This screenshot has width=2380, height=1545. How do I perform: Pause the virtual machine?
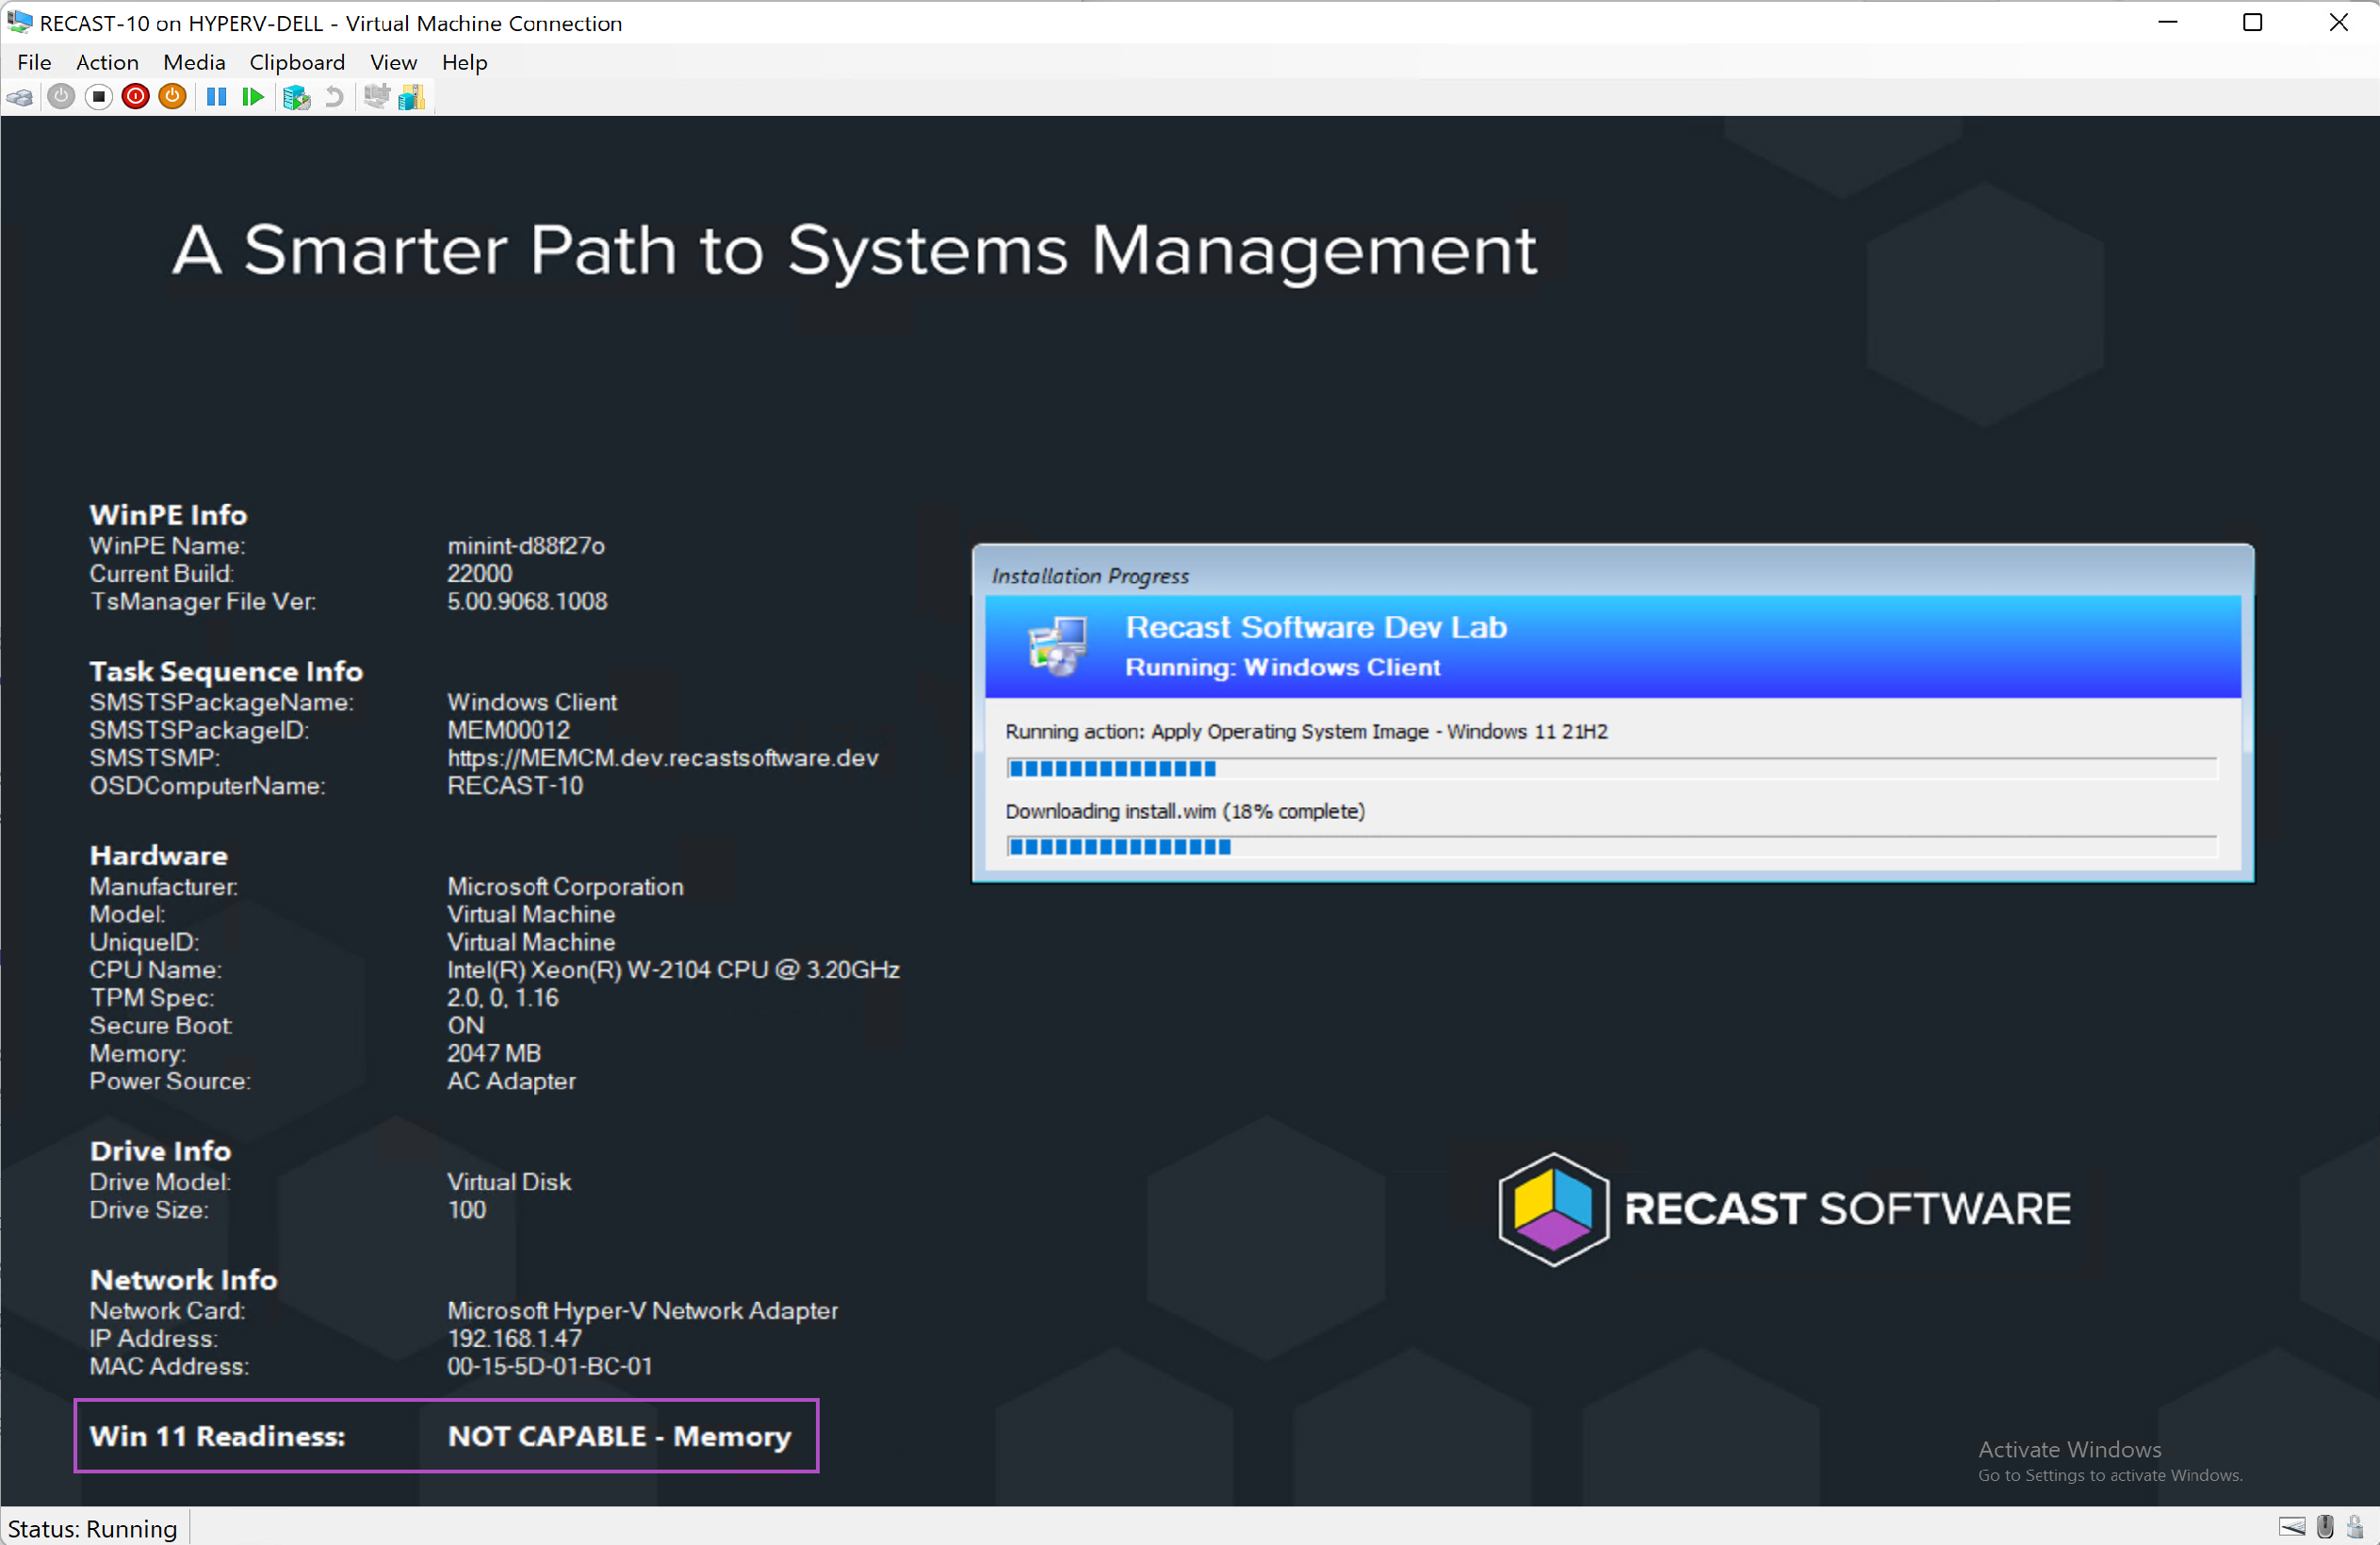216,97
